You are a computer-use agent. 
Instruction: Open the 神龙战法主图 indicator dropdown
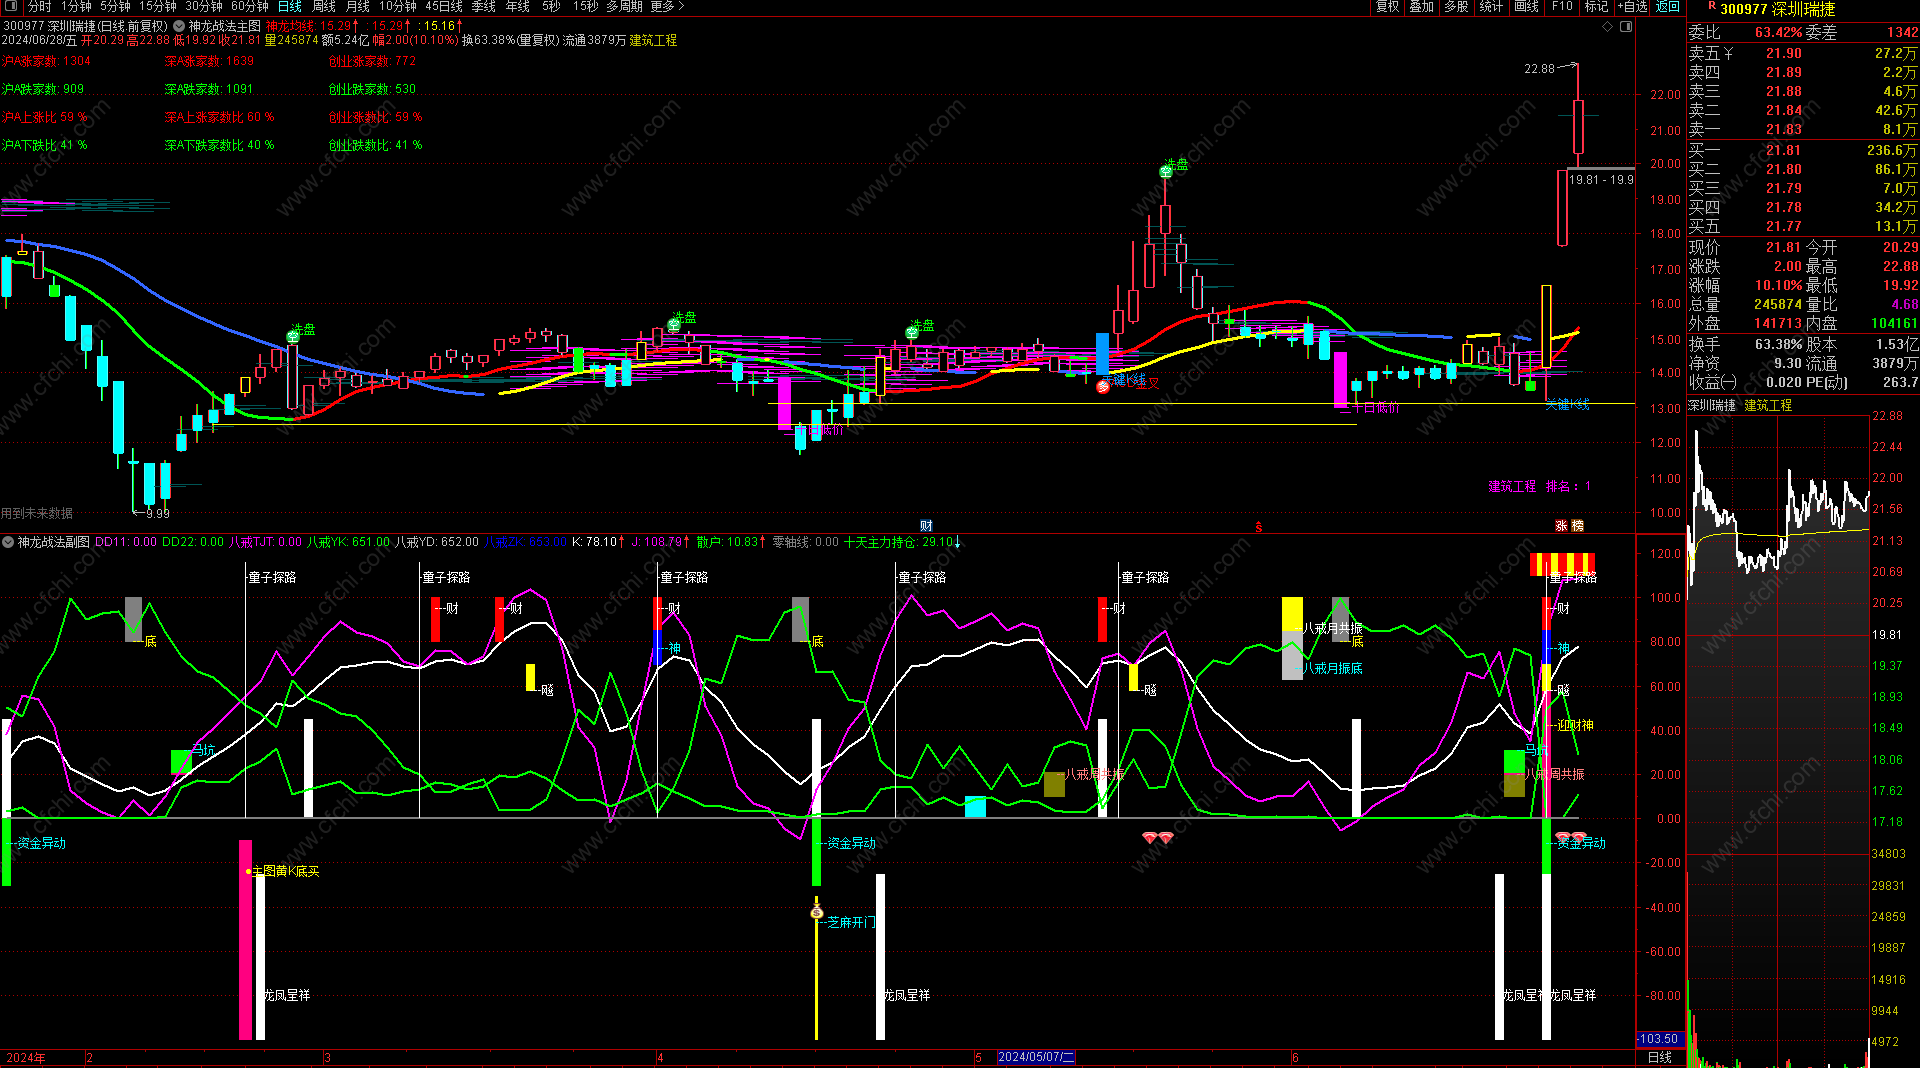(x=179, y=26)
